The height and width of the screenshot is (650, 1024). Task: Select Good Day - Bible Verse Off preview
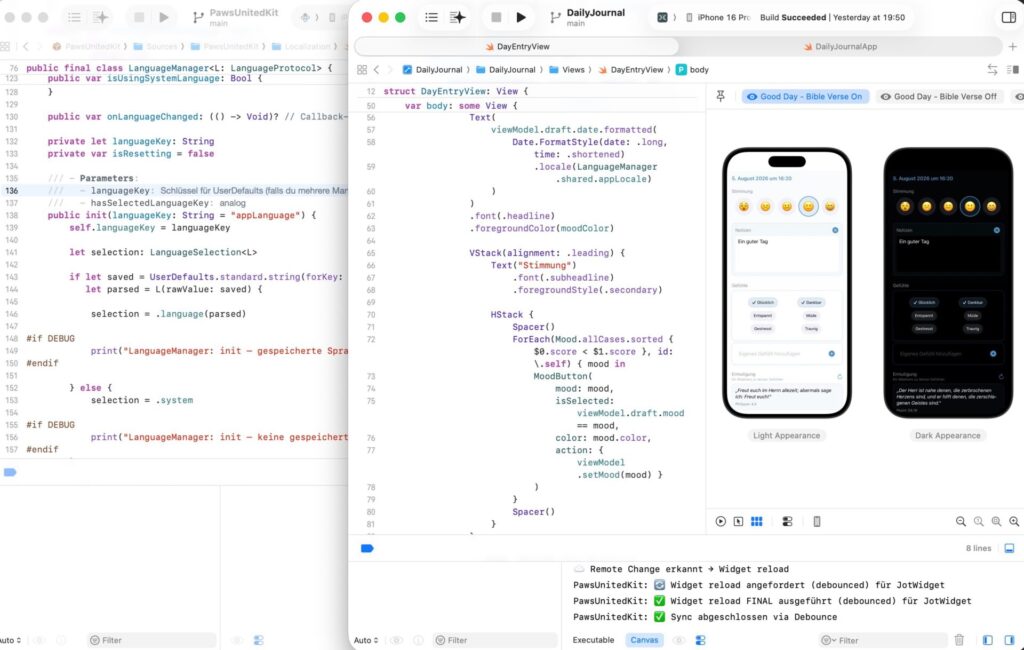click(938, 97)
